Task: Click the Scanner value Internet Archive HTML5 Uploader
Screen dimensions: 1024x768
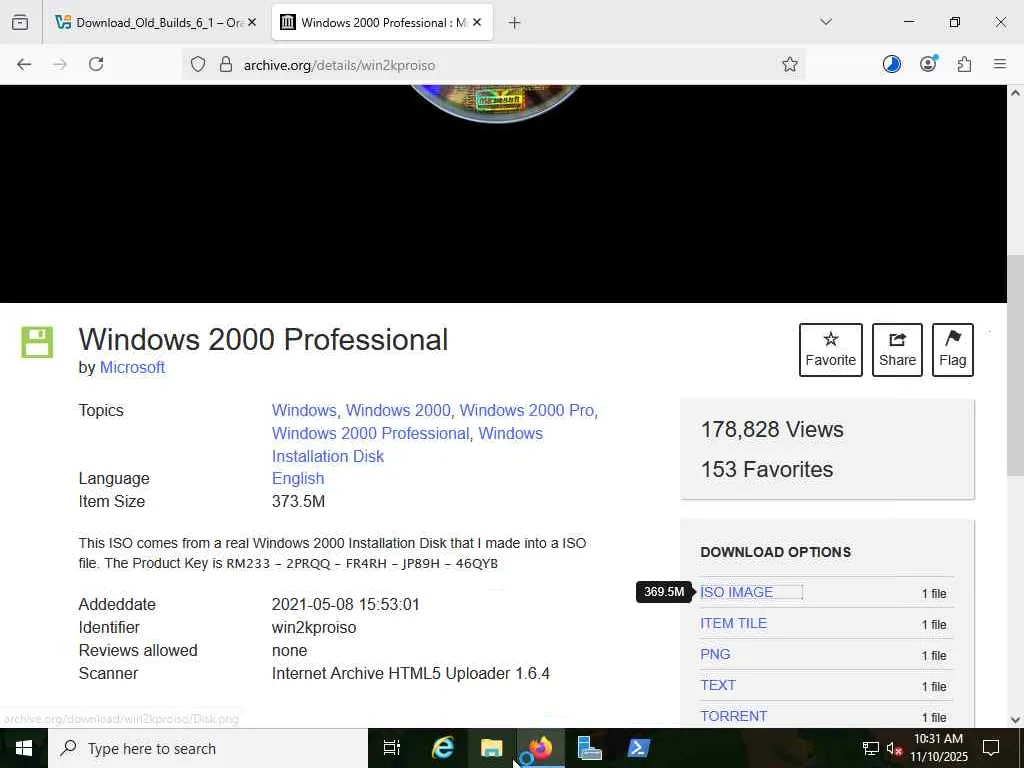Action: [411, 673]
